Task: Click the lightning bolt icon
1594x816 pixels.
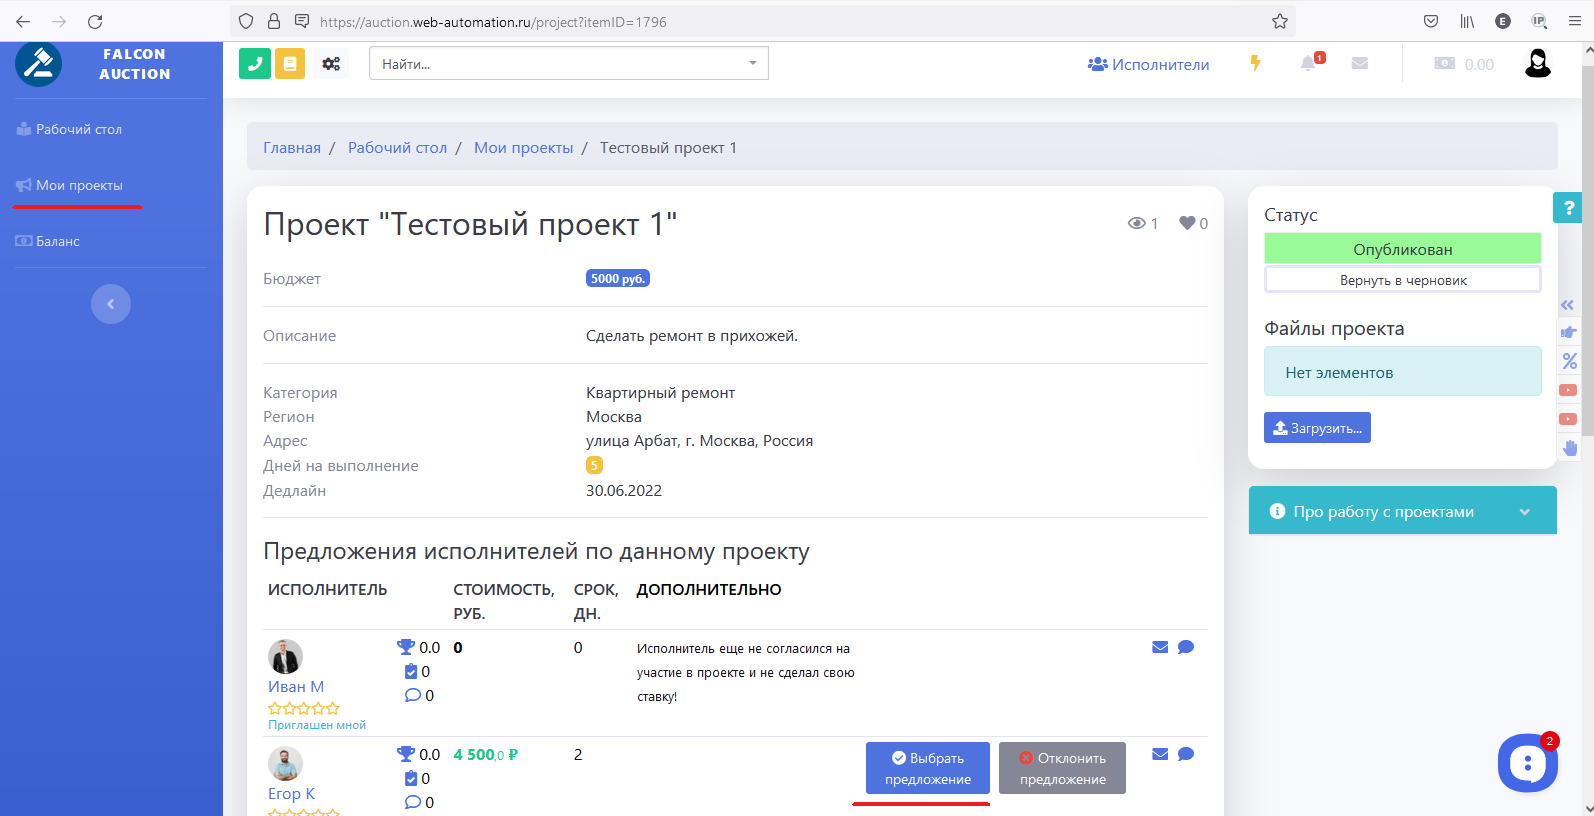Action: 1255,64
